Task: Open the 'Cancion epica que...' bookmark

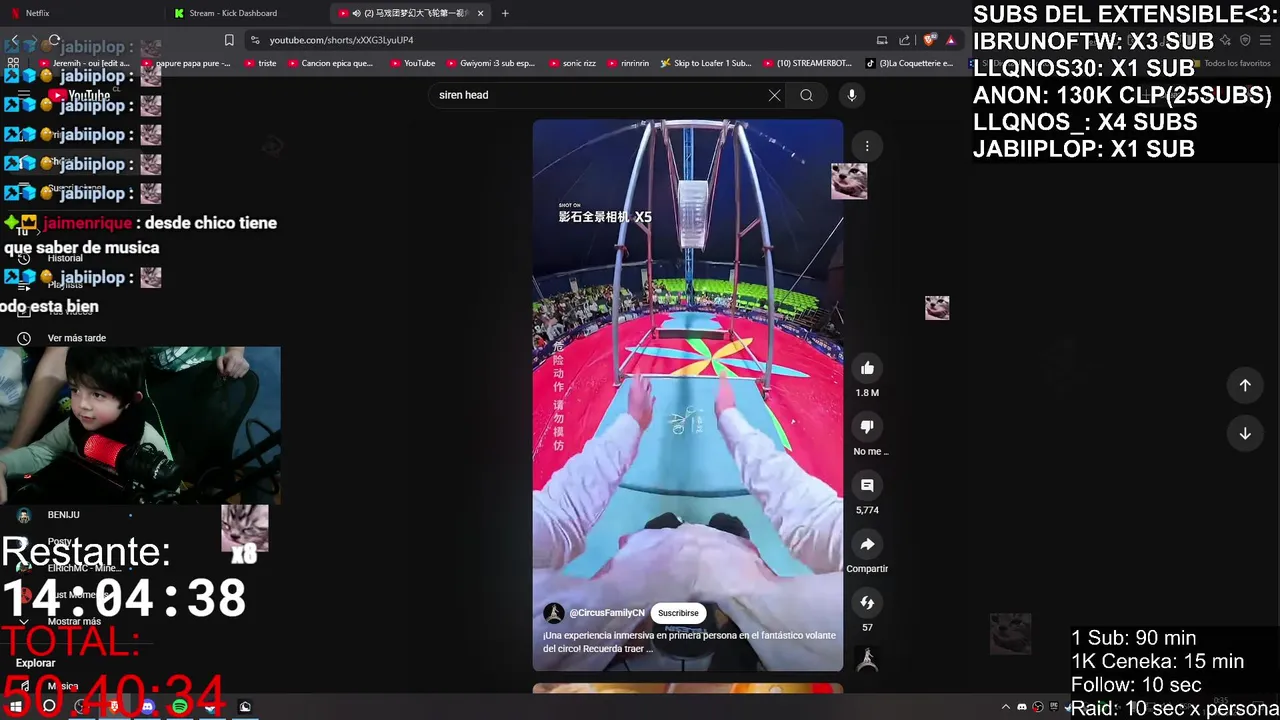Action: tap(329, 63)
